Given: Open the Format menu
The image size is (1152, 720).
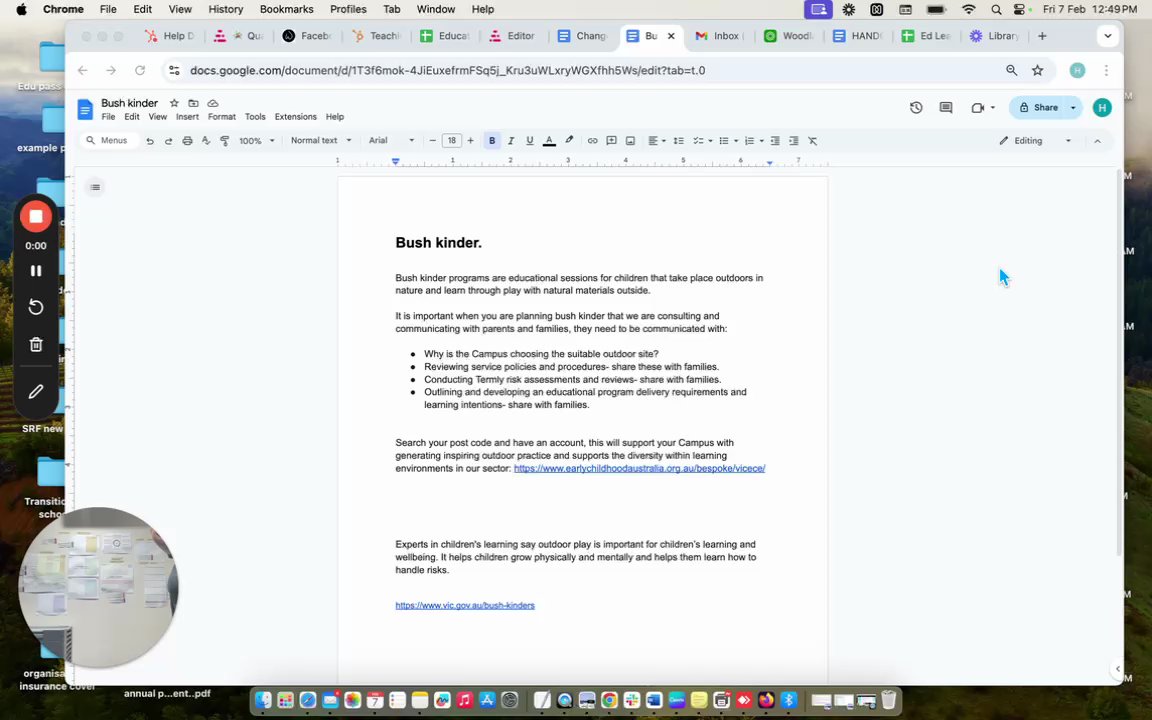Looking at the screenshot, I should 222,117.
